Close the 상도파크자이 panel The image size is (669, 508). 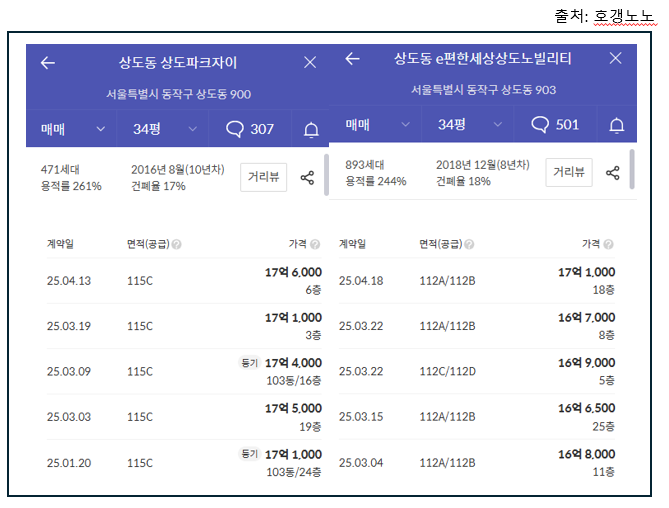point(310,62)
